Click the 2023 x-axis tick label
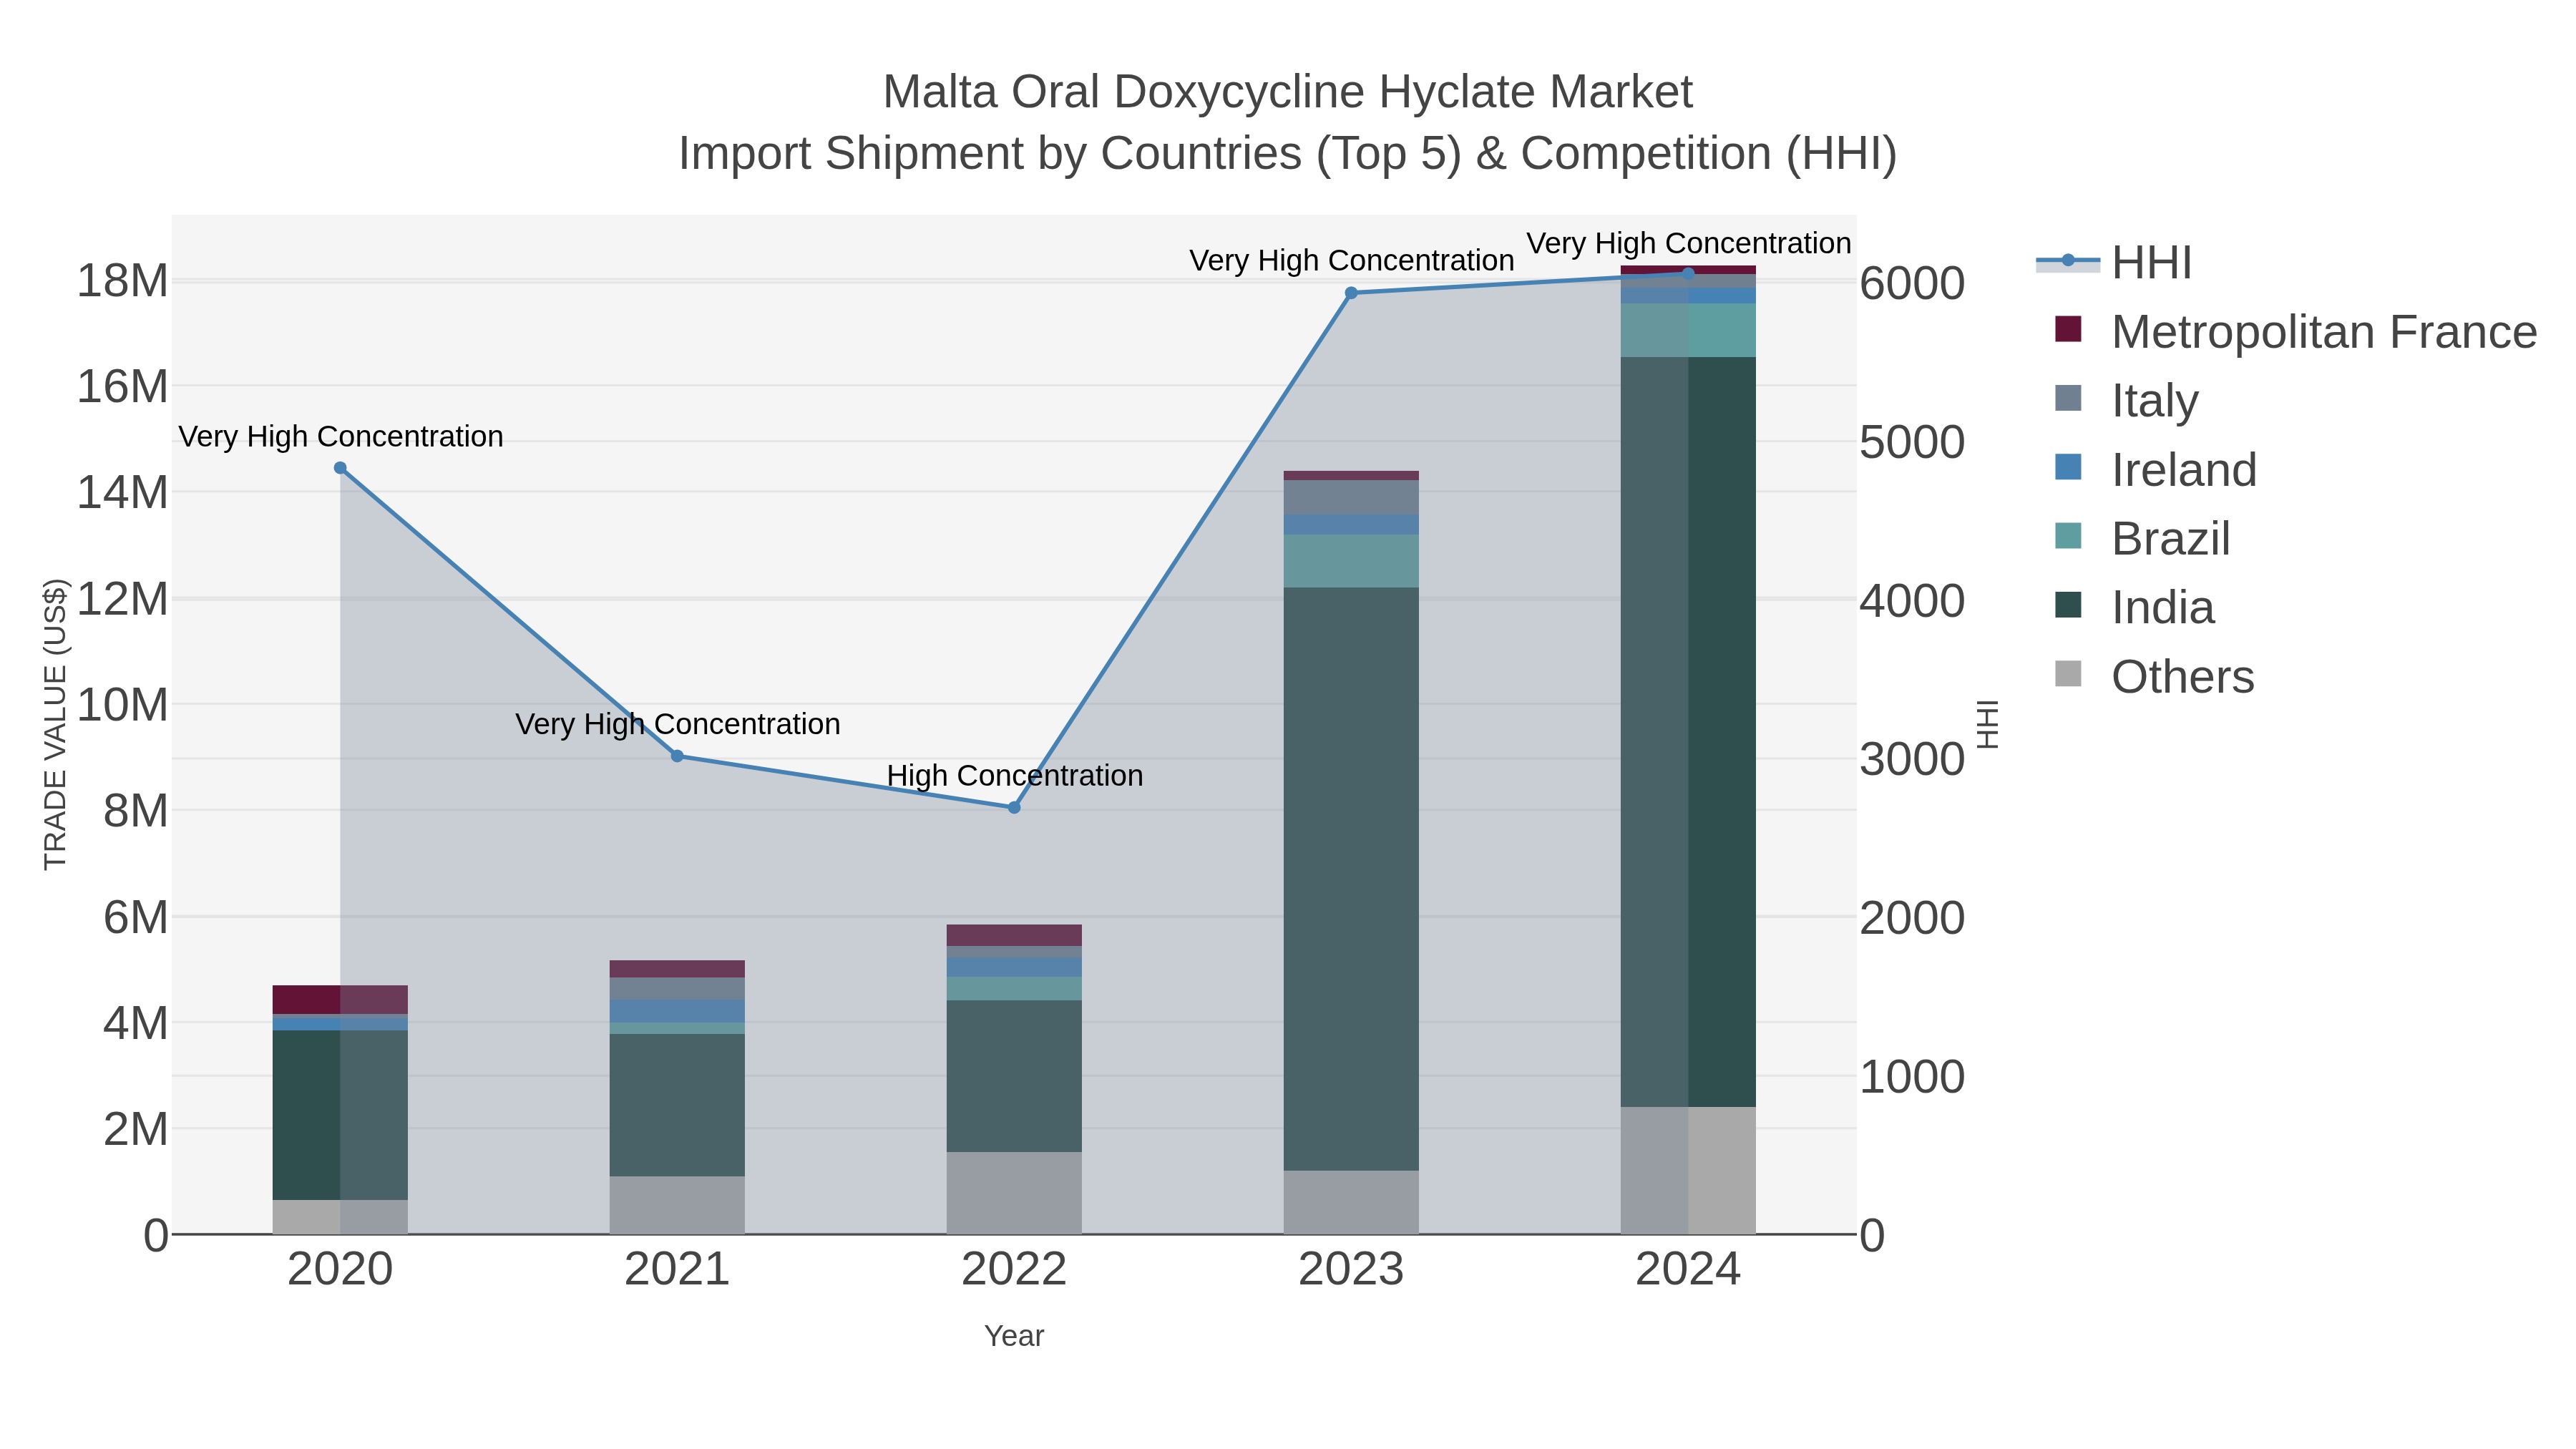Screen dimensions: 2576x1449 click(1351, 1270)
